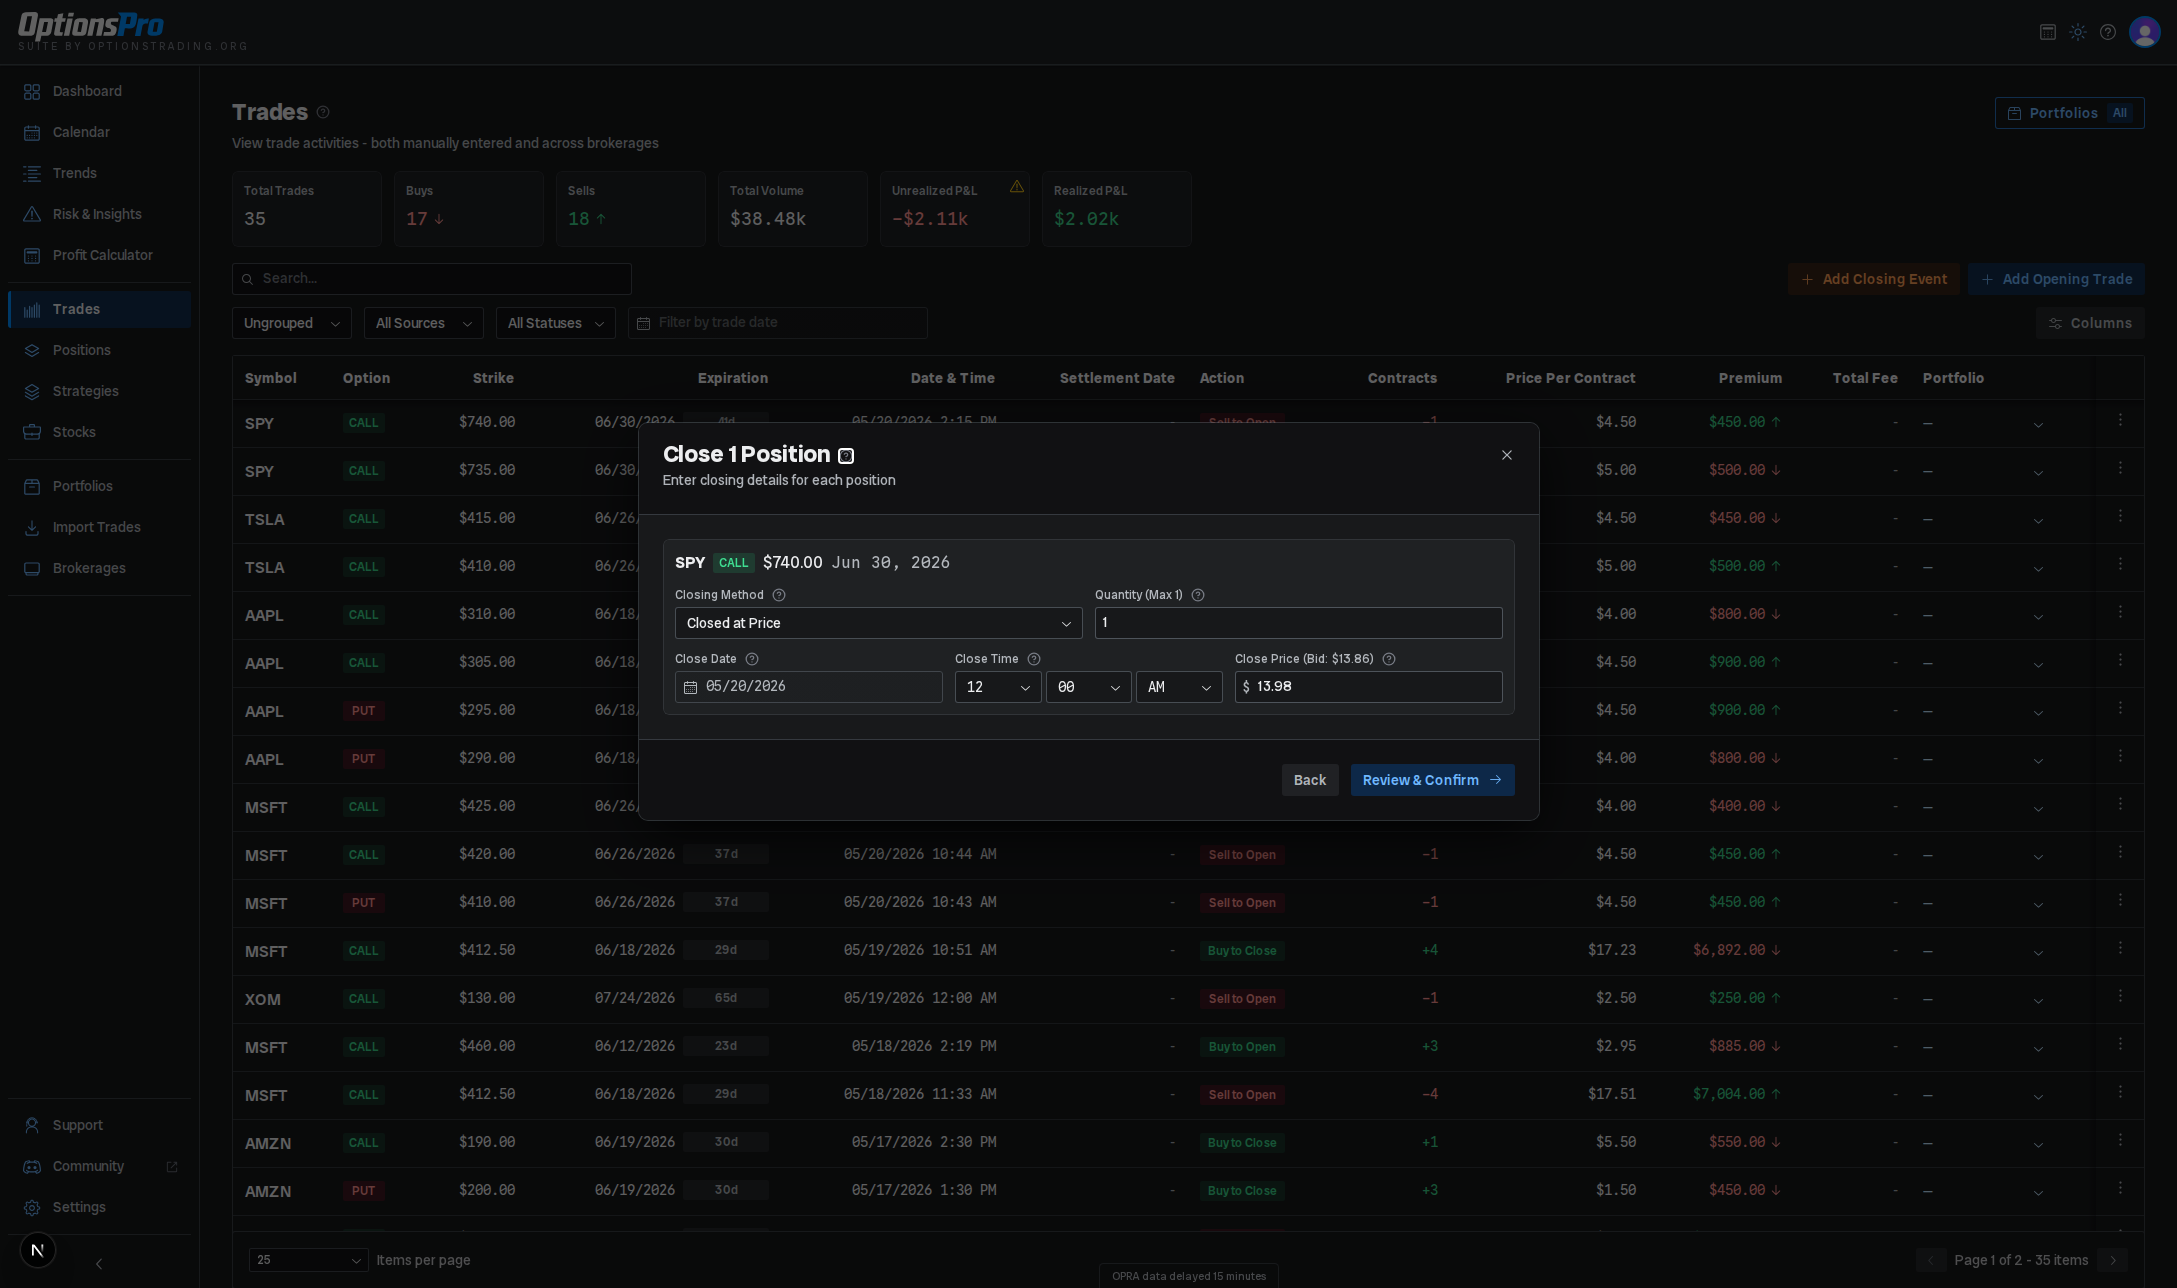Click the Brokerages sidebar icon

coord(32,568)
